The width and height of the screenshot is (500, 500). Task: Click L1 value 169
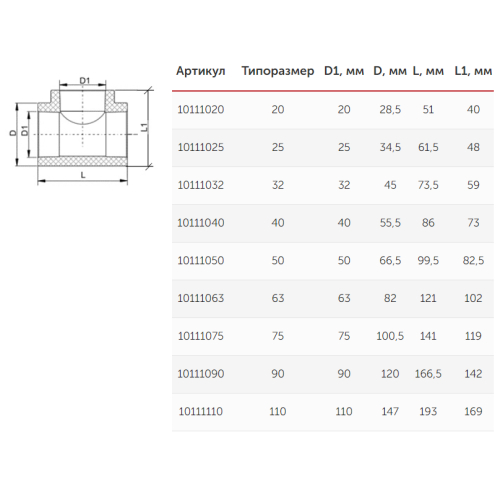473,411
